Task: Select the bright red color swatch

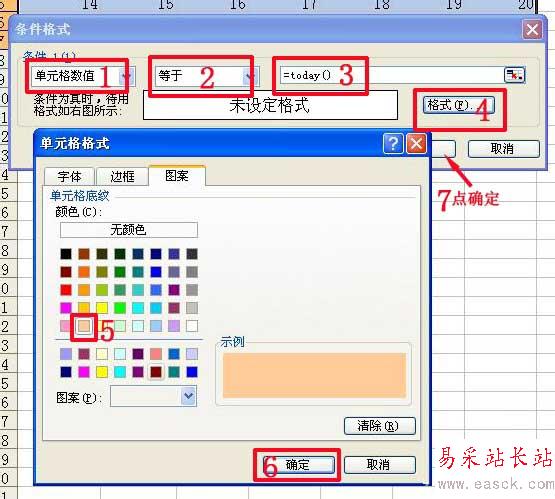Action: pos(66,290)
